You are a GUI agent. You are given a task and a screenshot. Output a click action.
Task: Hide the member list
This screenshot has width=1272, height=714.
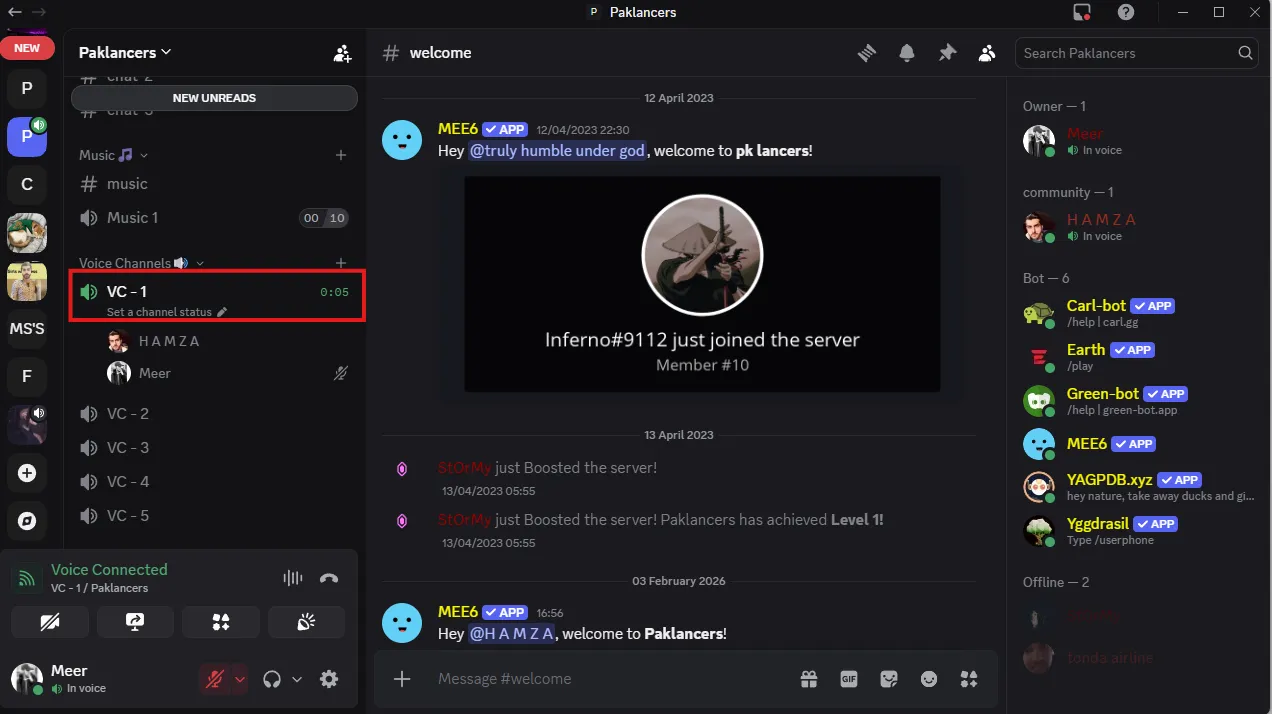(987, 53)
